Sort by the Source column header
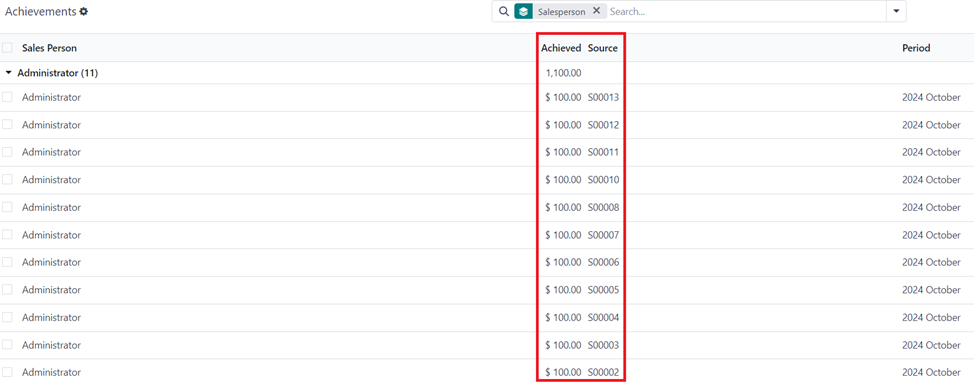 603,48
